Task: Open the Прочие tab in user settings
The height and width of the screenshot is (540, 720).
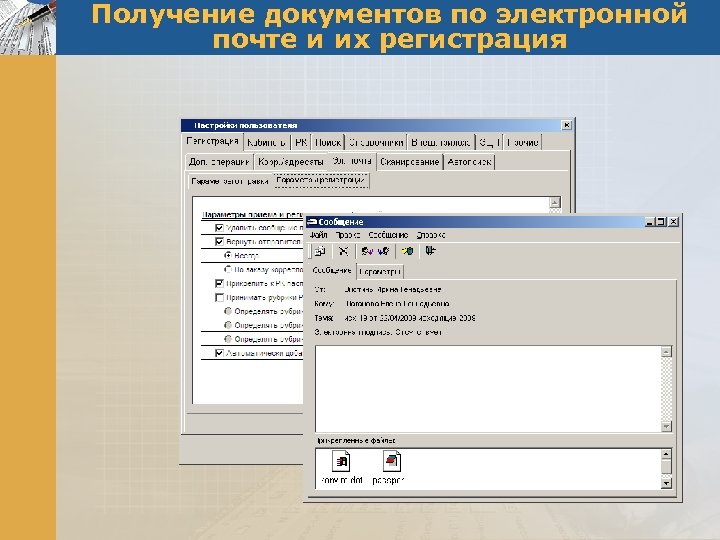Action: [523, 142]
